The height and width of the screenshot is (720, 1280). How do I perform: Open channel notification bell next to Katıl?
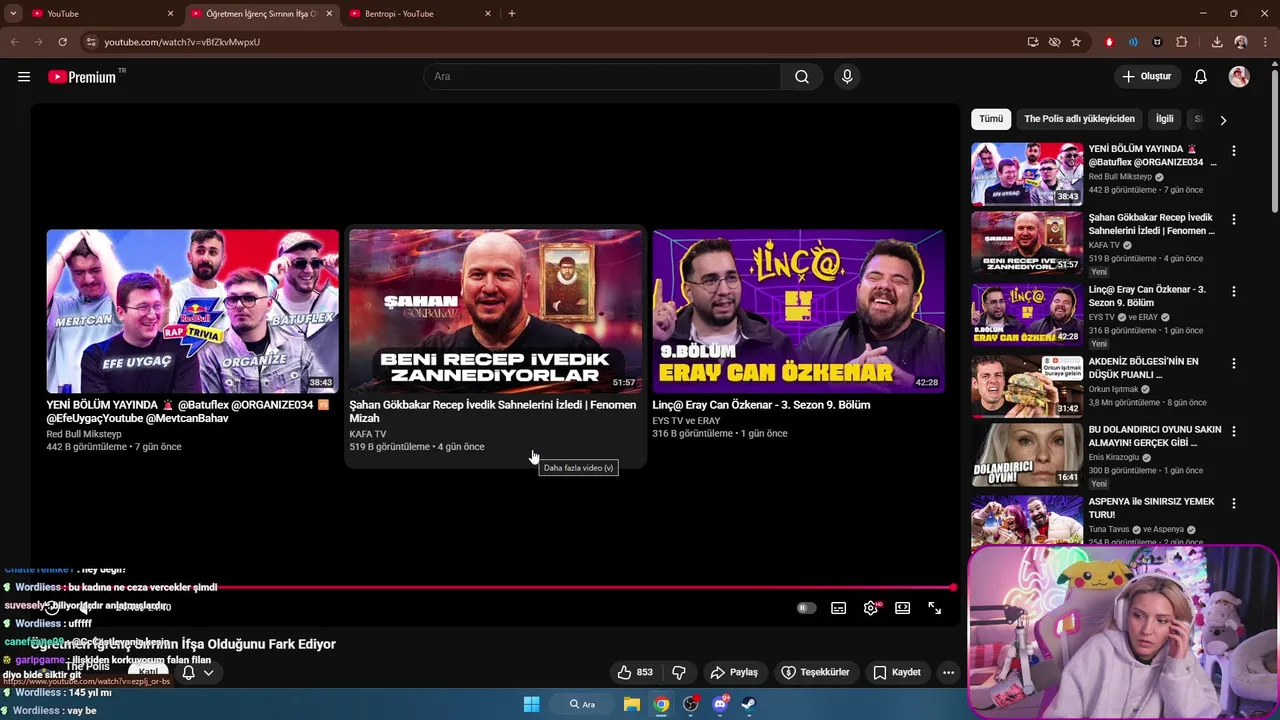[x=188, y=672]
